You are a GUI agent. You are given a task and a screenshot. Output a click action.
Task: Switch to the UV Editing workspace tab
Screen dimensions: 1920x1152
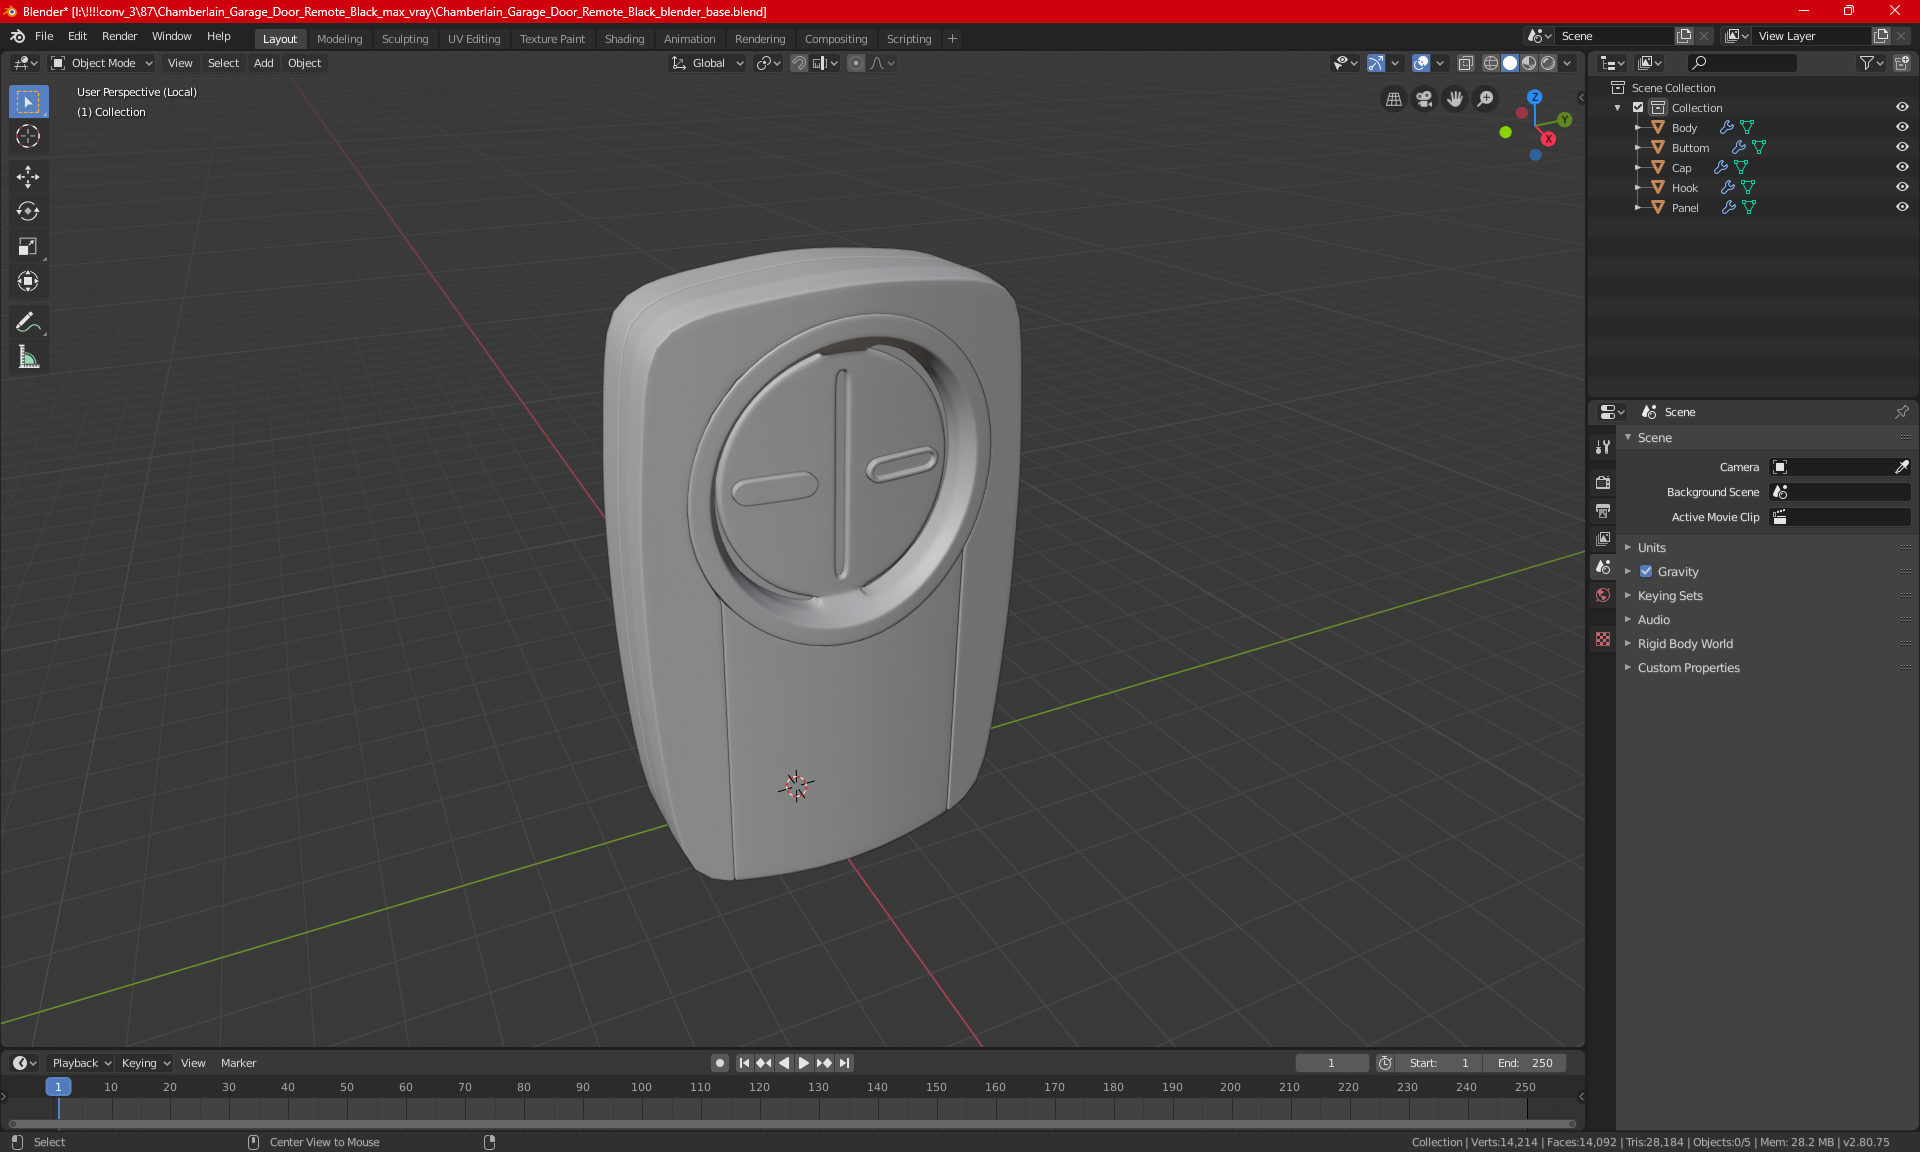point(474,39)
